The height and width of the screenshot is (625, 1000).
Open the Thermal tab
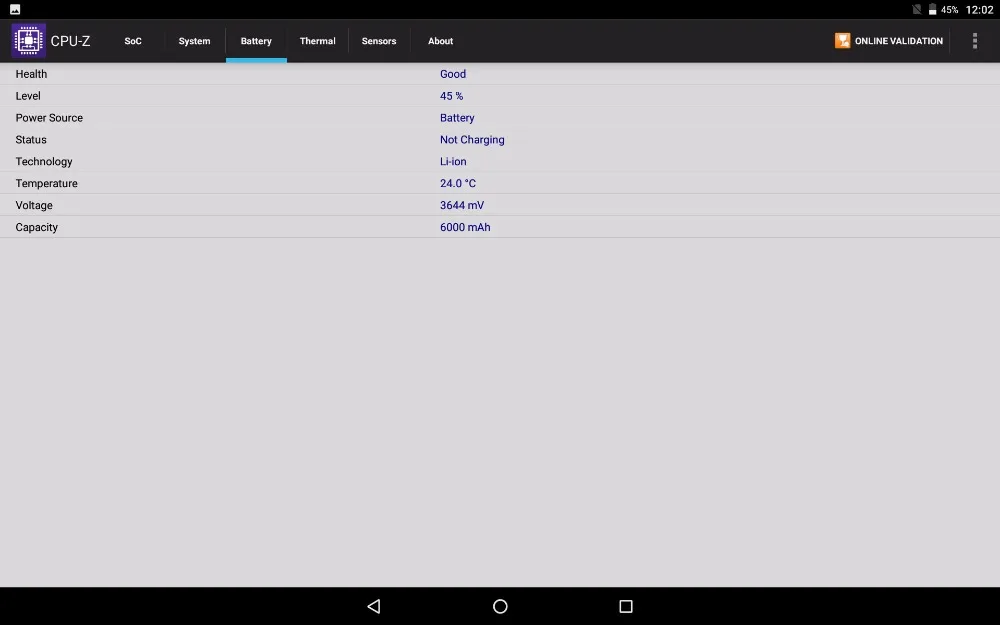click(318, 41)
